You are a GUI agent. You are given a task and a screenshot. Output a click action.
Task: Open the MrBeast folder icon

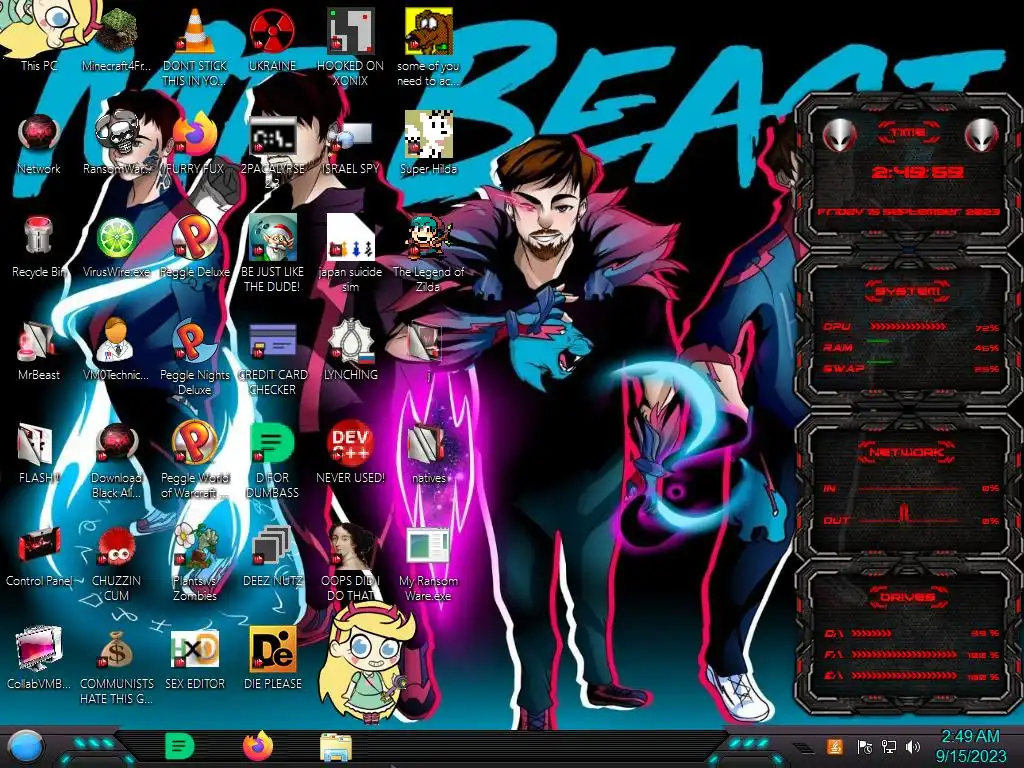coord(39,341)
